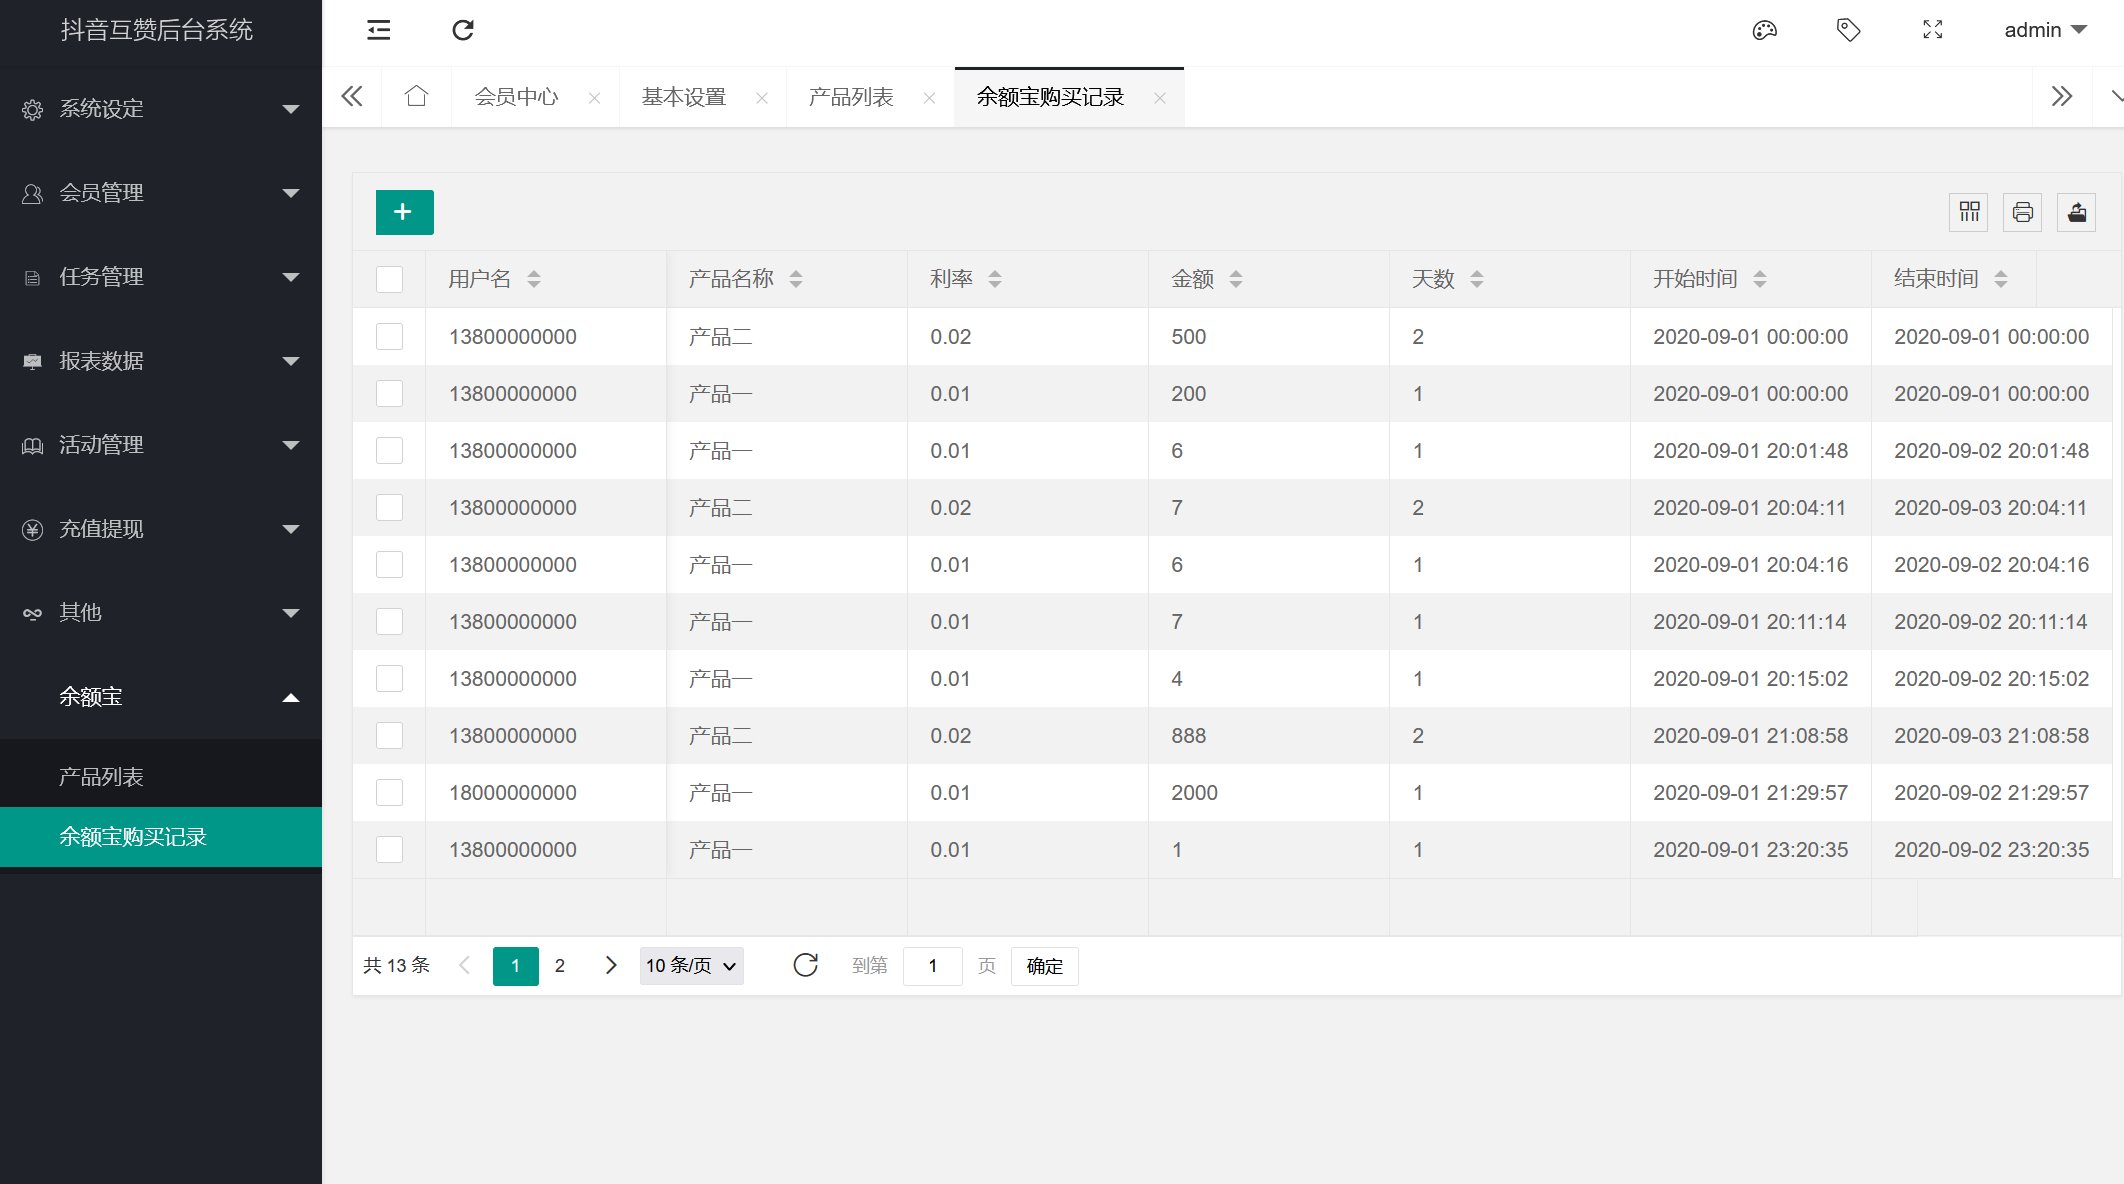
Task: Go to the home tab icon
Action: (417, 96)
